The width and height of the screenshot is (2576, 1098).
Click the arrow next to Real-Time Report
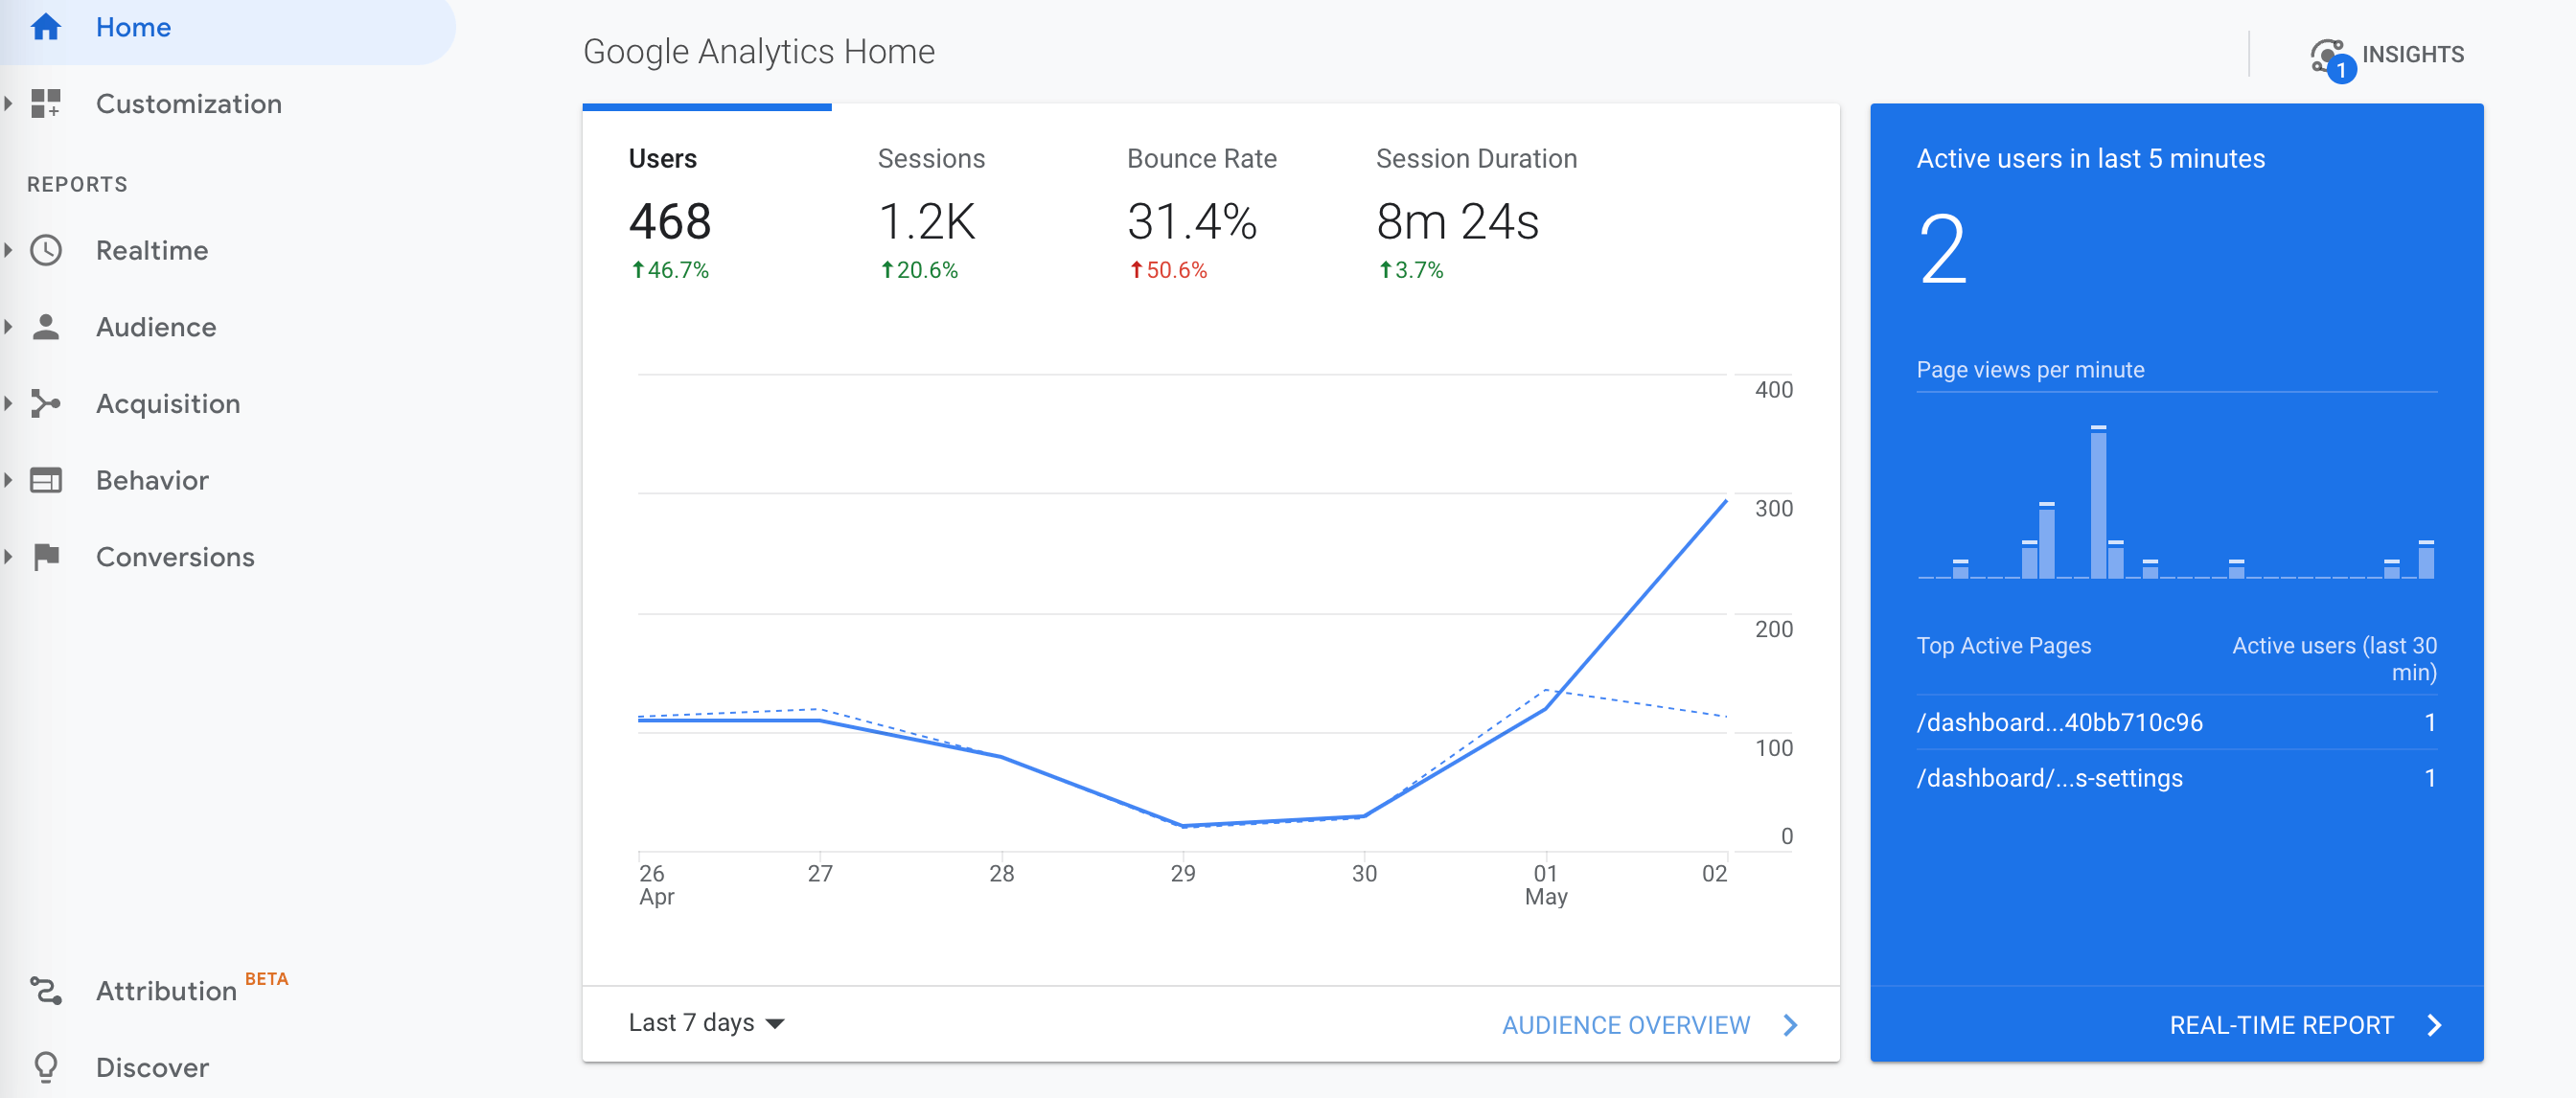(x=2435, y=1025)
